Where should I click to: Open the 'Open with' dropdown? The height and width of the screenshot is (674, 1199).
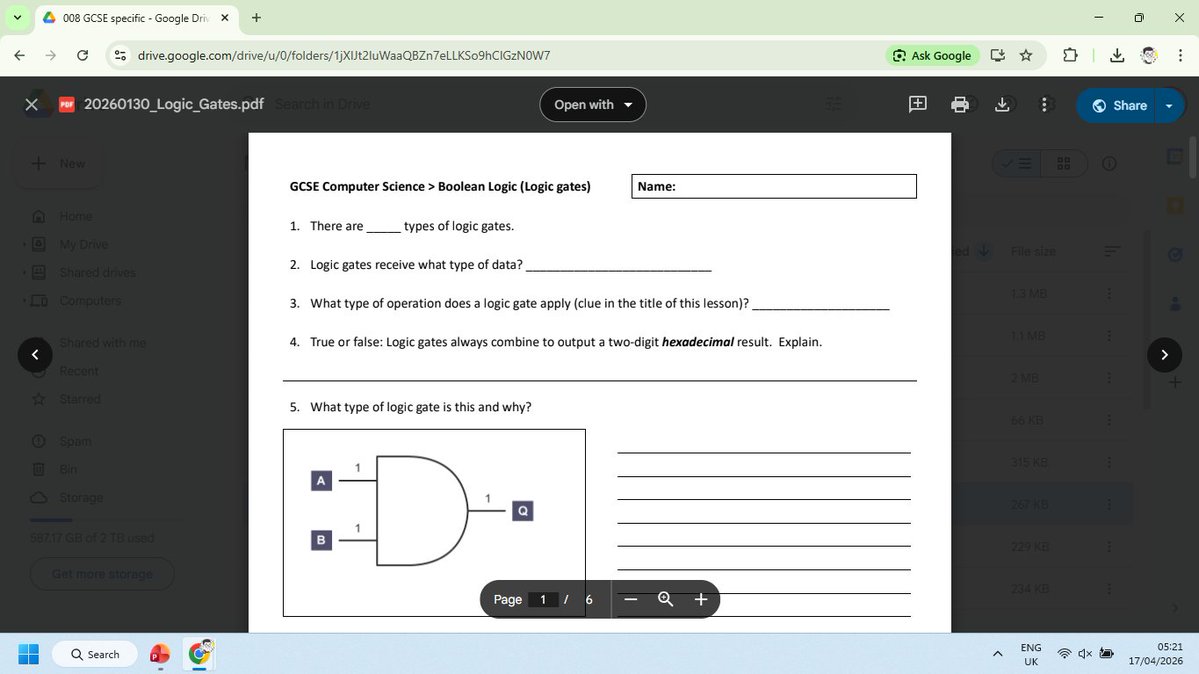click(x=593, y=105)
